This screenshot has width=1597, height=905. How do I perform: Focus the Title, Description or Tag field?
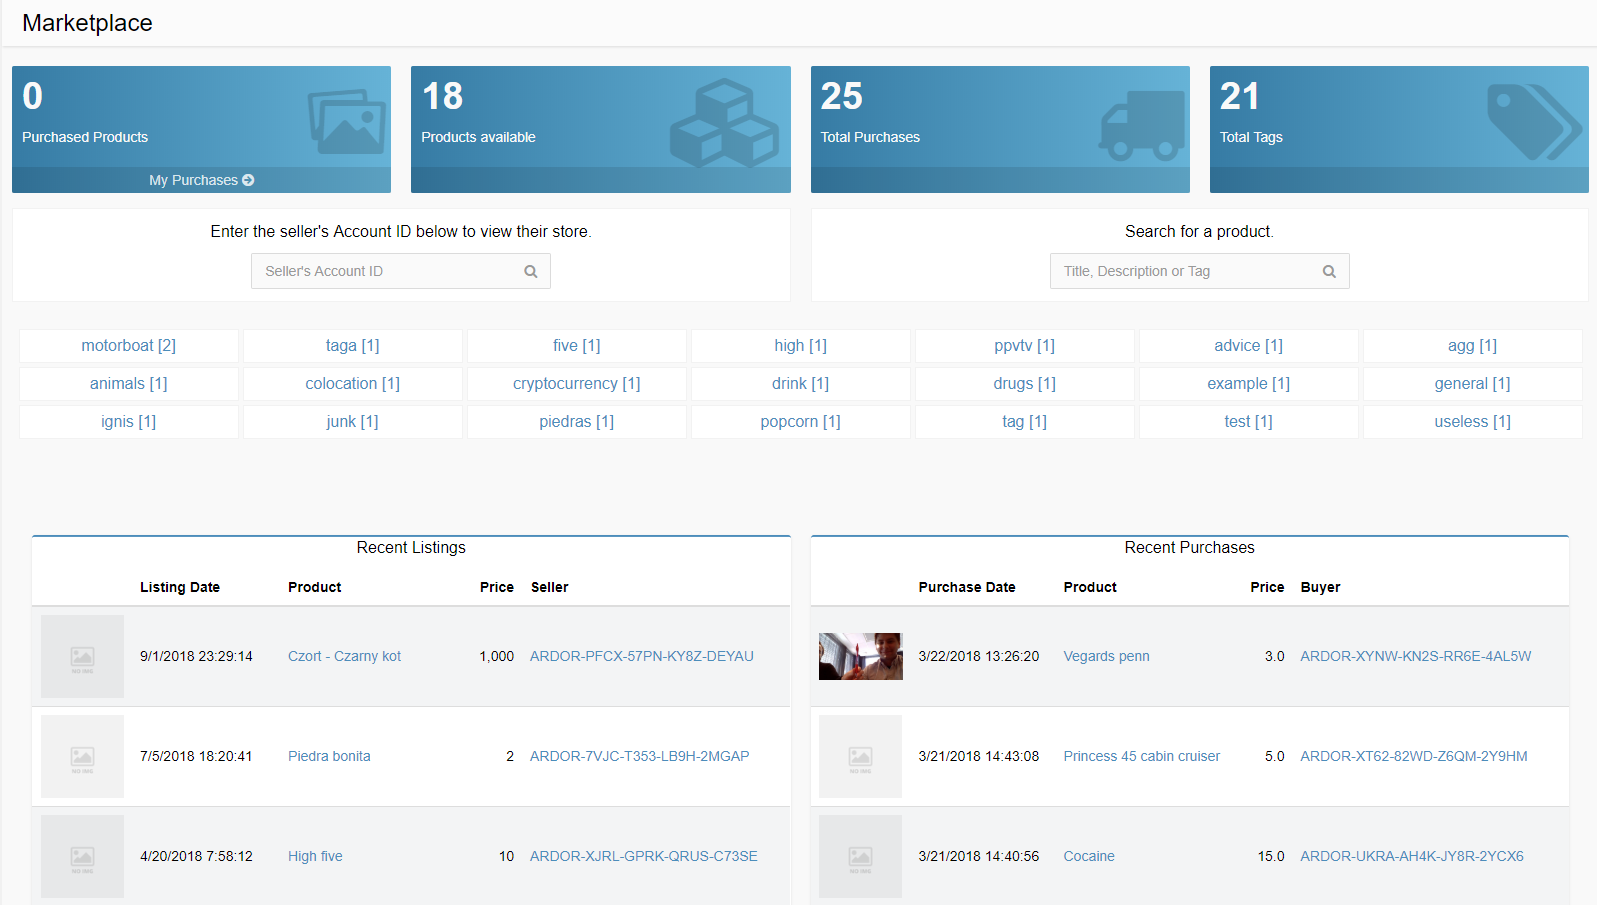(1186, 271)
